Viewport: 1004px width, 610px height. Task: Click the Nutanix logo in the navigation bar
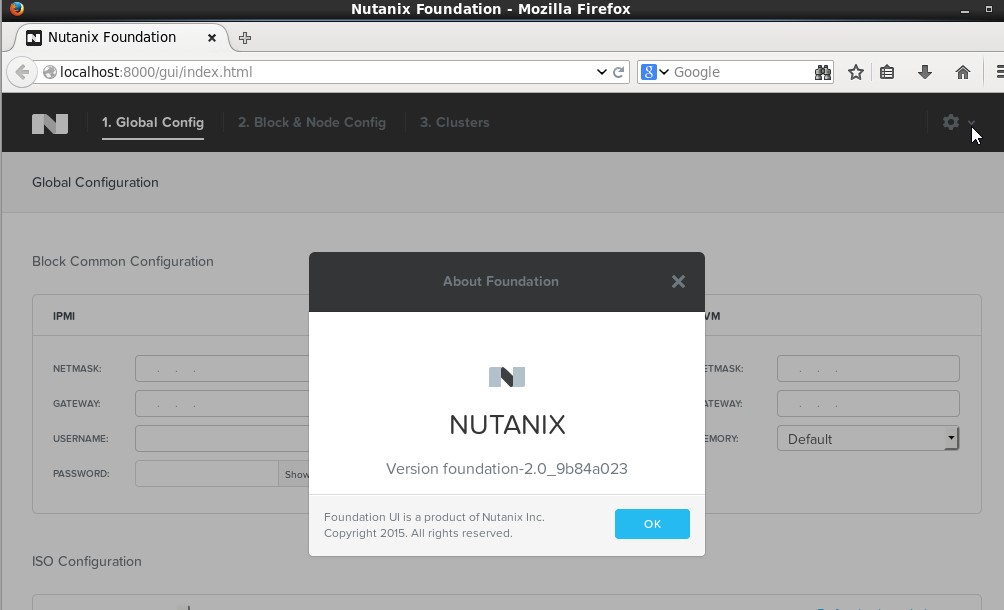click(50, 123)
